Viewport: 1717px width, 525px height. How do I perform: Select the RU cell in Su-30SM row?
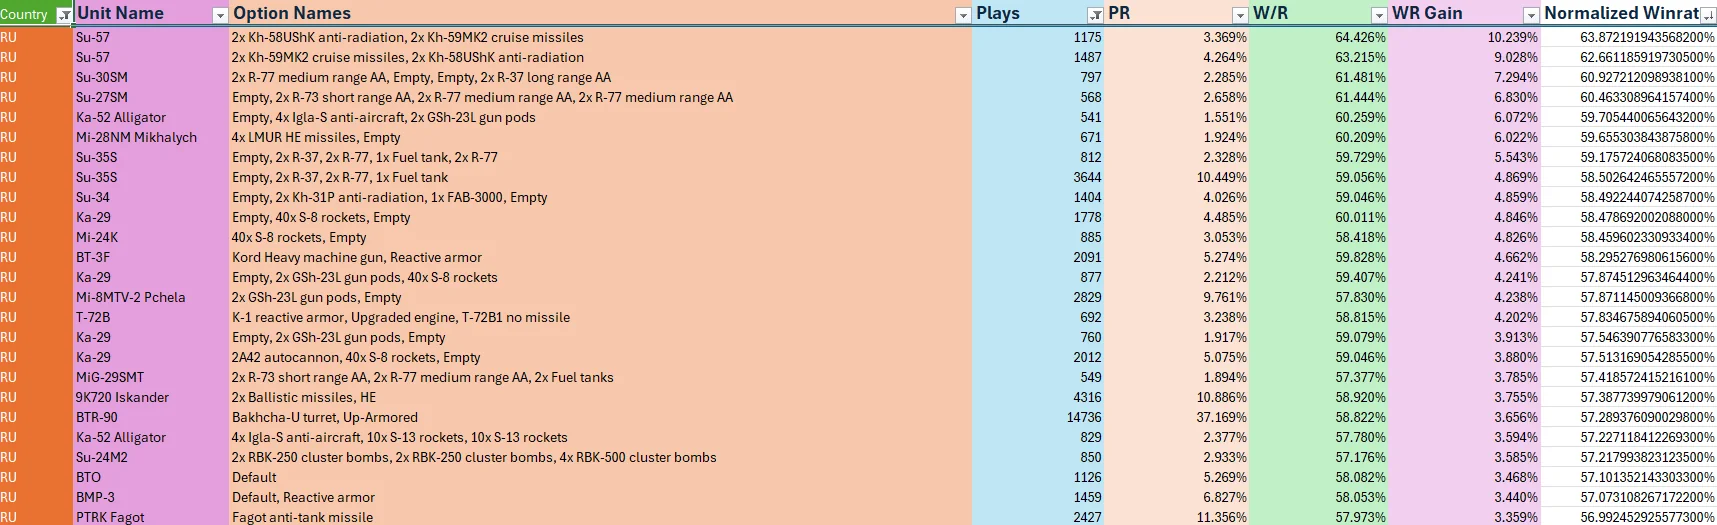click(x=36, y=77)
